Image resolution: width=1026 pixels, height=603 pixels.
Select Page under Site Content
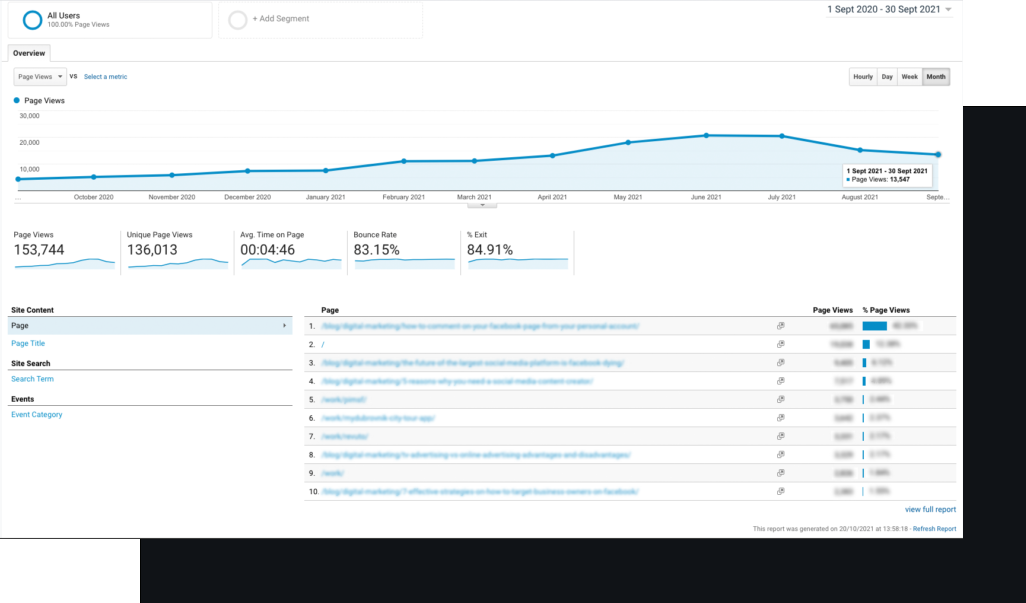coord(150,326)
